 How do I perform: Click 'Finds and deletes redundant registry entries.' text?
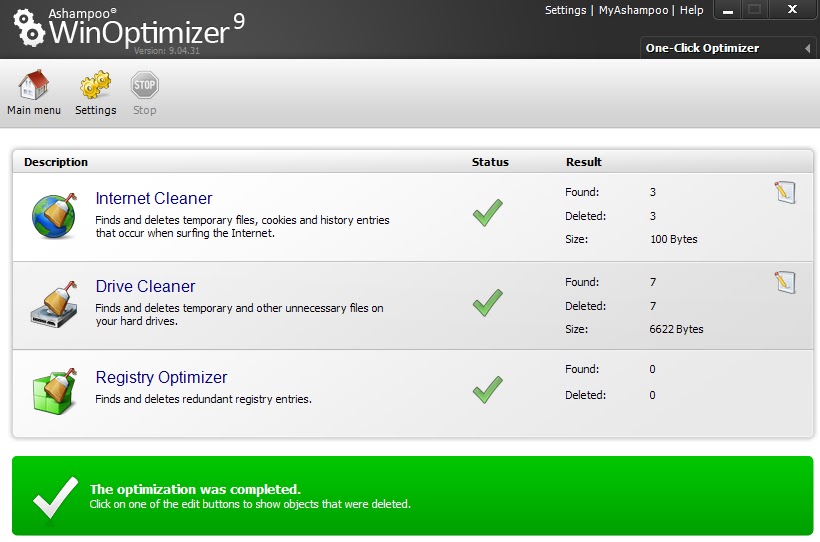(x=203, y=399)
